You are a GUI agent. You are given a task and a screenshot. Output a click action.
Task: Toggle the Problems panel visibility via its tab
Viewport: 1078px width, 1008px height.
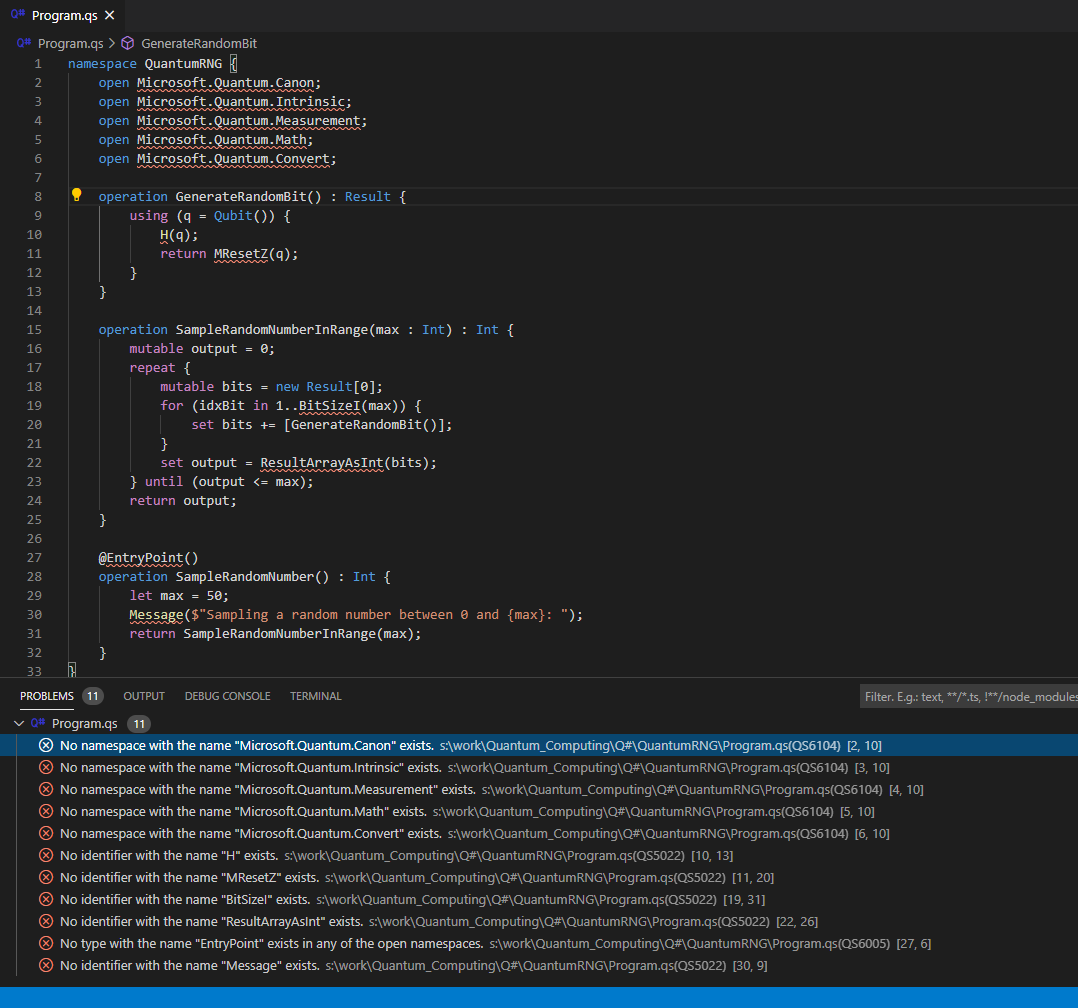tap(47, 695)
